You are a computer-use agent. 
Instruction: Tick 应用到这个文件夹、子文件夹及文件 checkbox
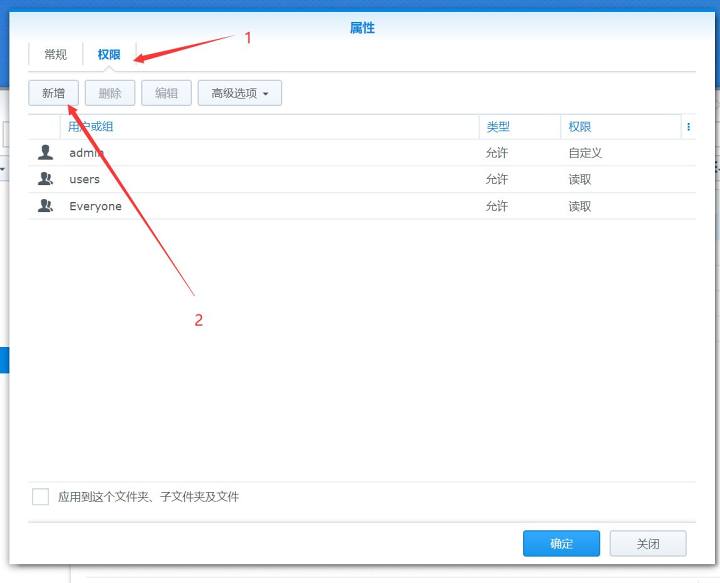tap(40, 496)
